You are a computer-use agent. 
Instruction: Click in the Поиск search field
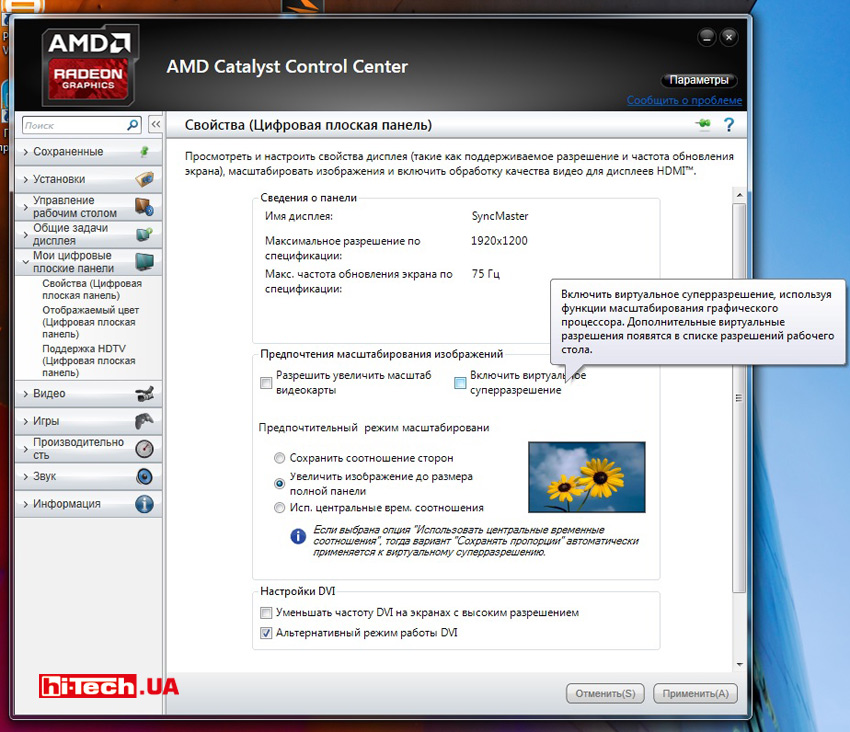[x=72, y=126]
